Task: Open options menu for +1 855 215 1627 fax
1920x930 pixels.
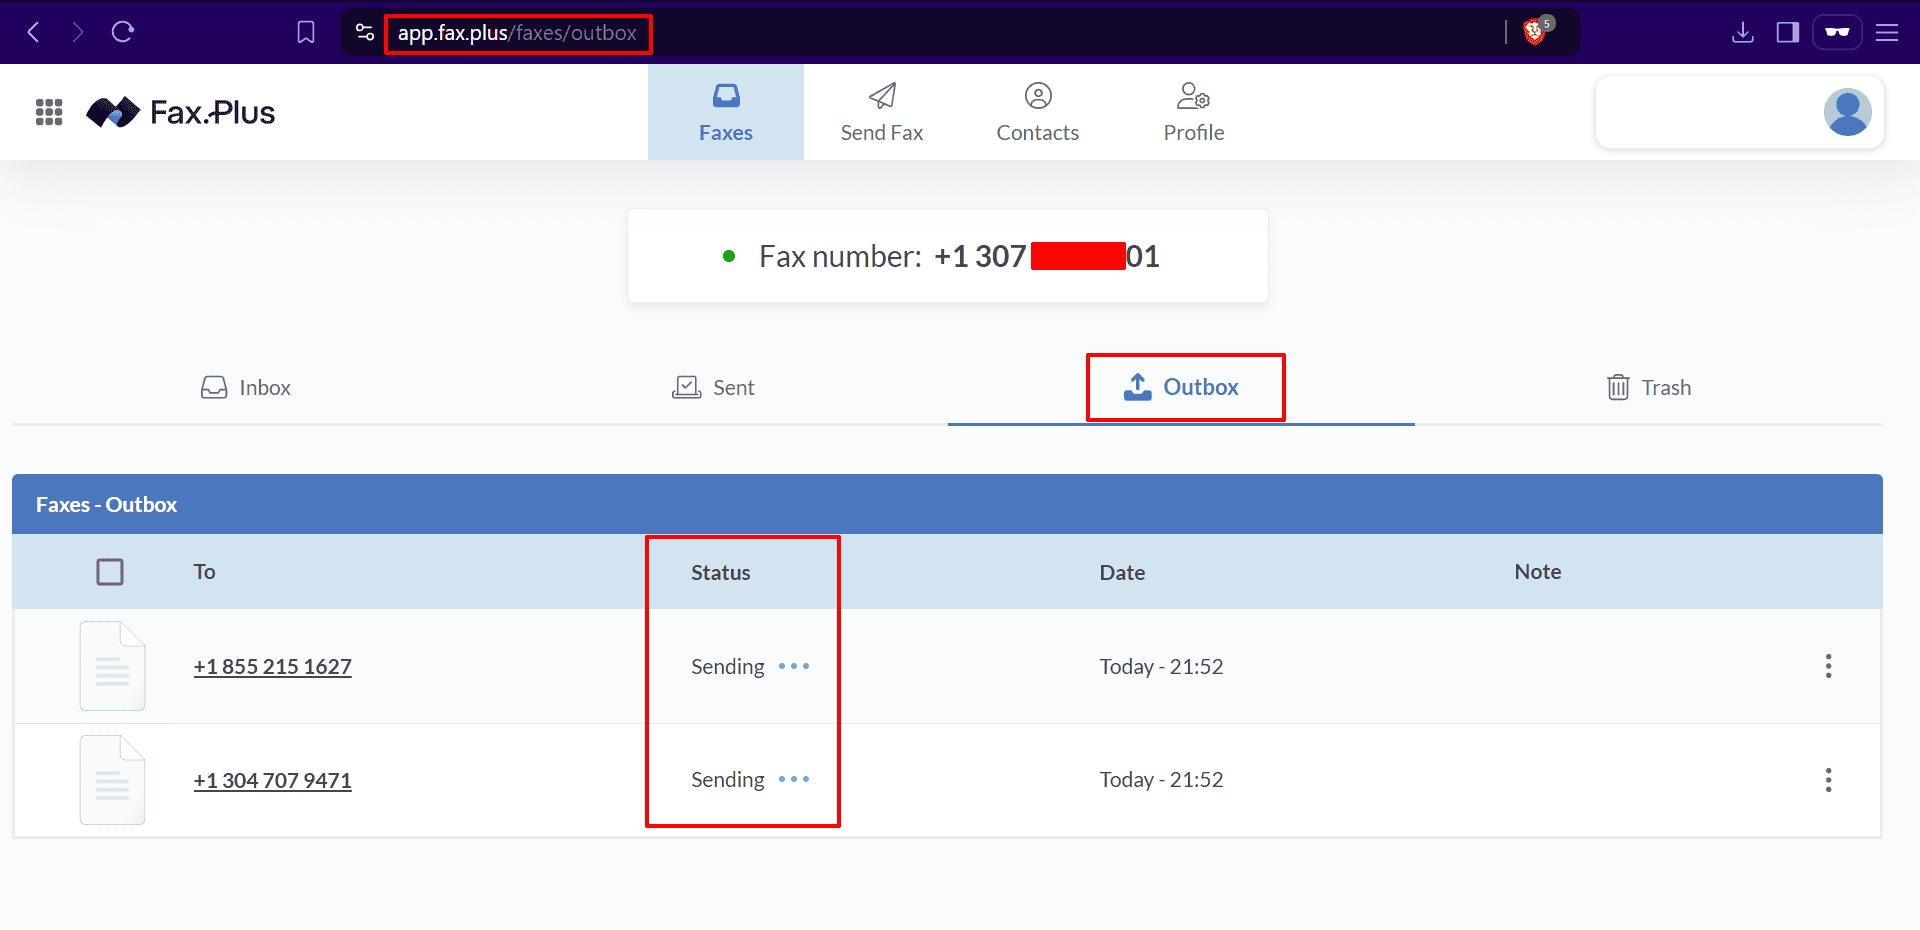Action: pos(1828,666)
